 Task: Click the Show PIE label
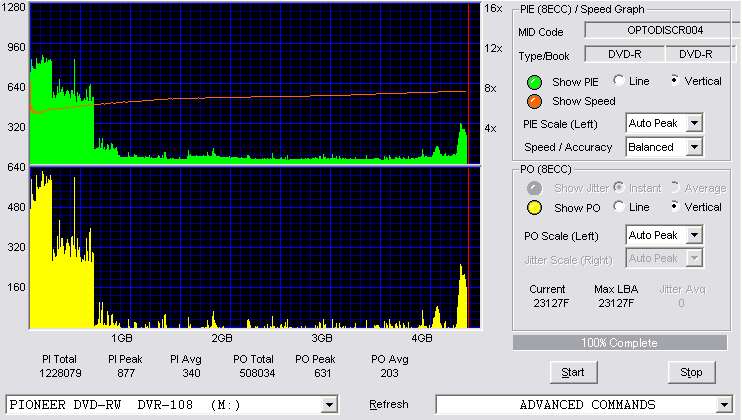click(575, 82)
